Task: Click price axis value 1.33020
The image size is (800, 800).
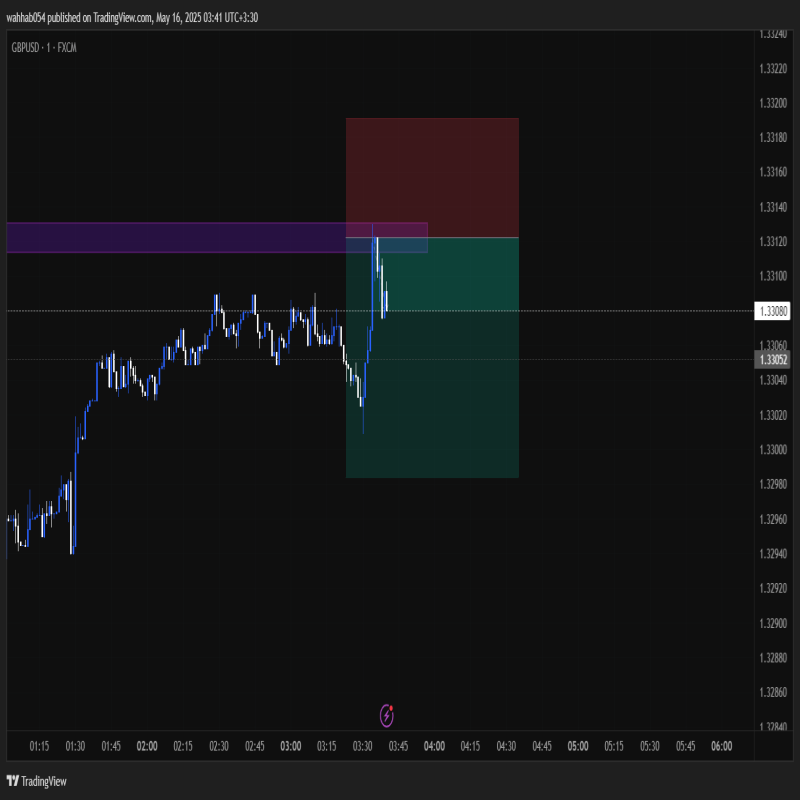Action: click(773, 415)
